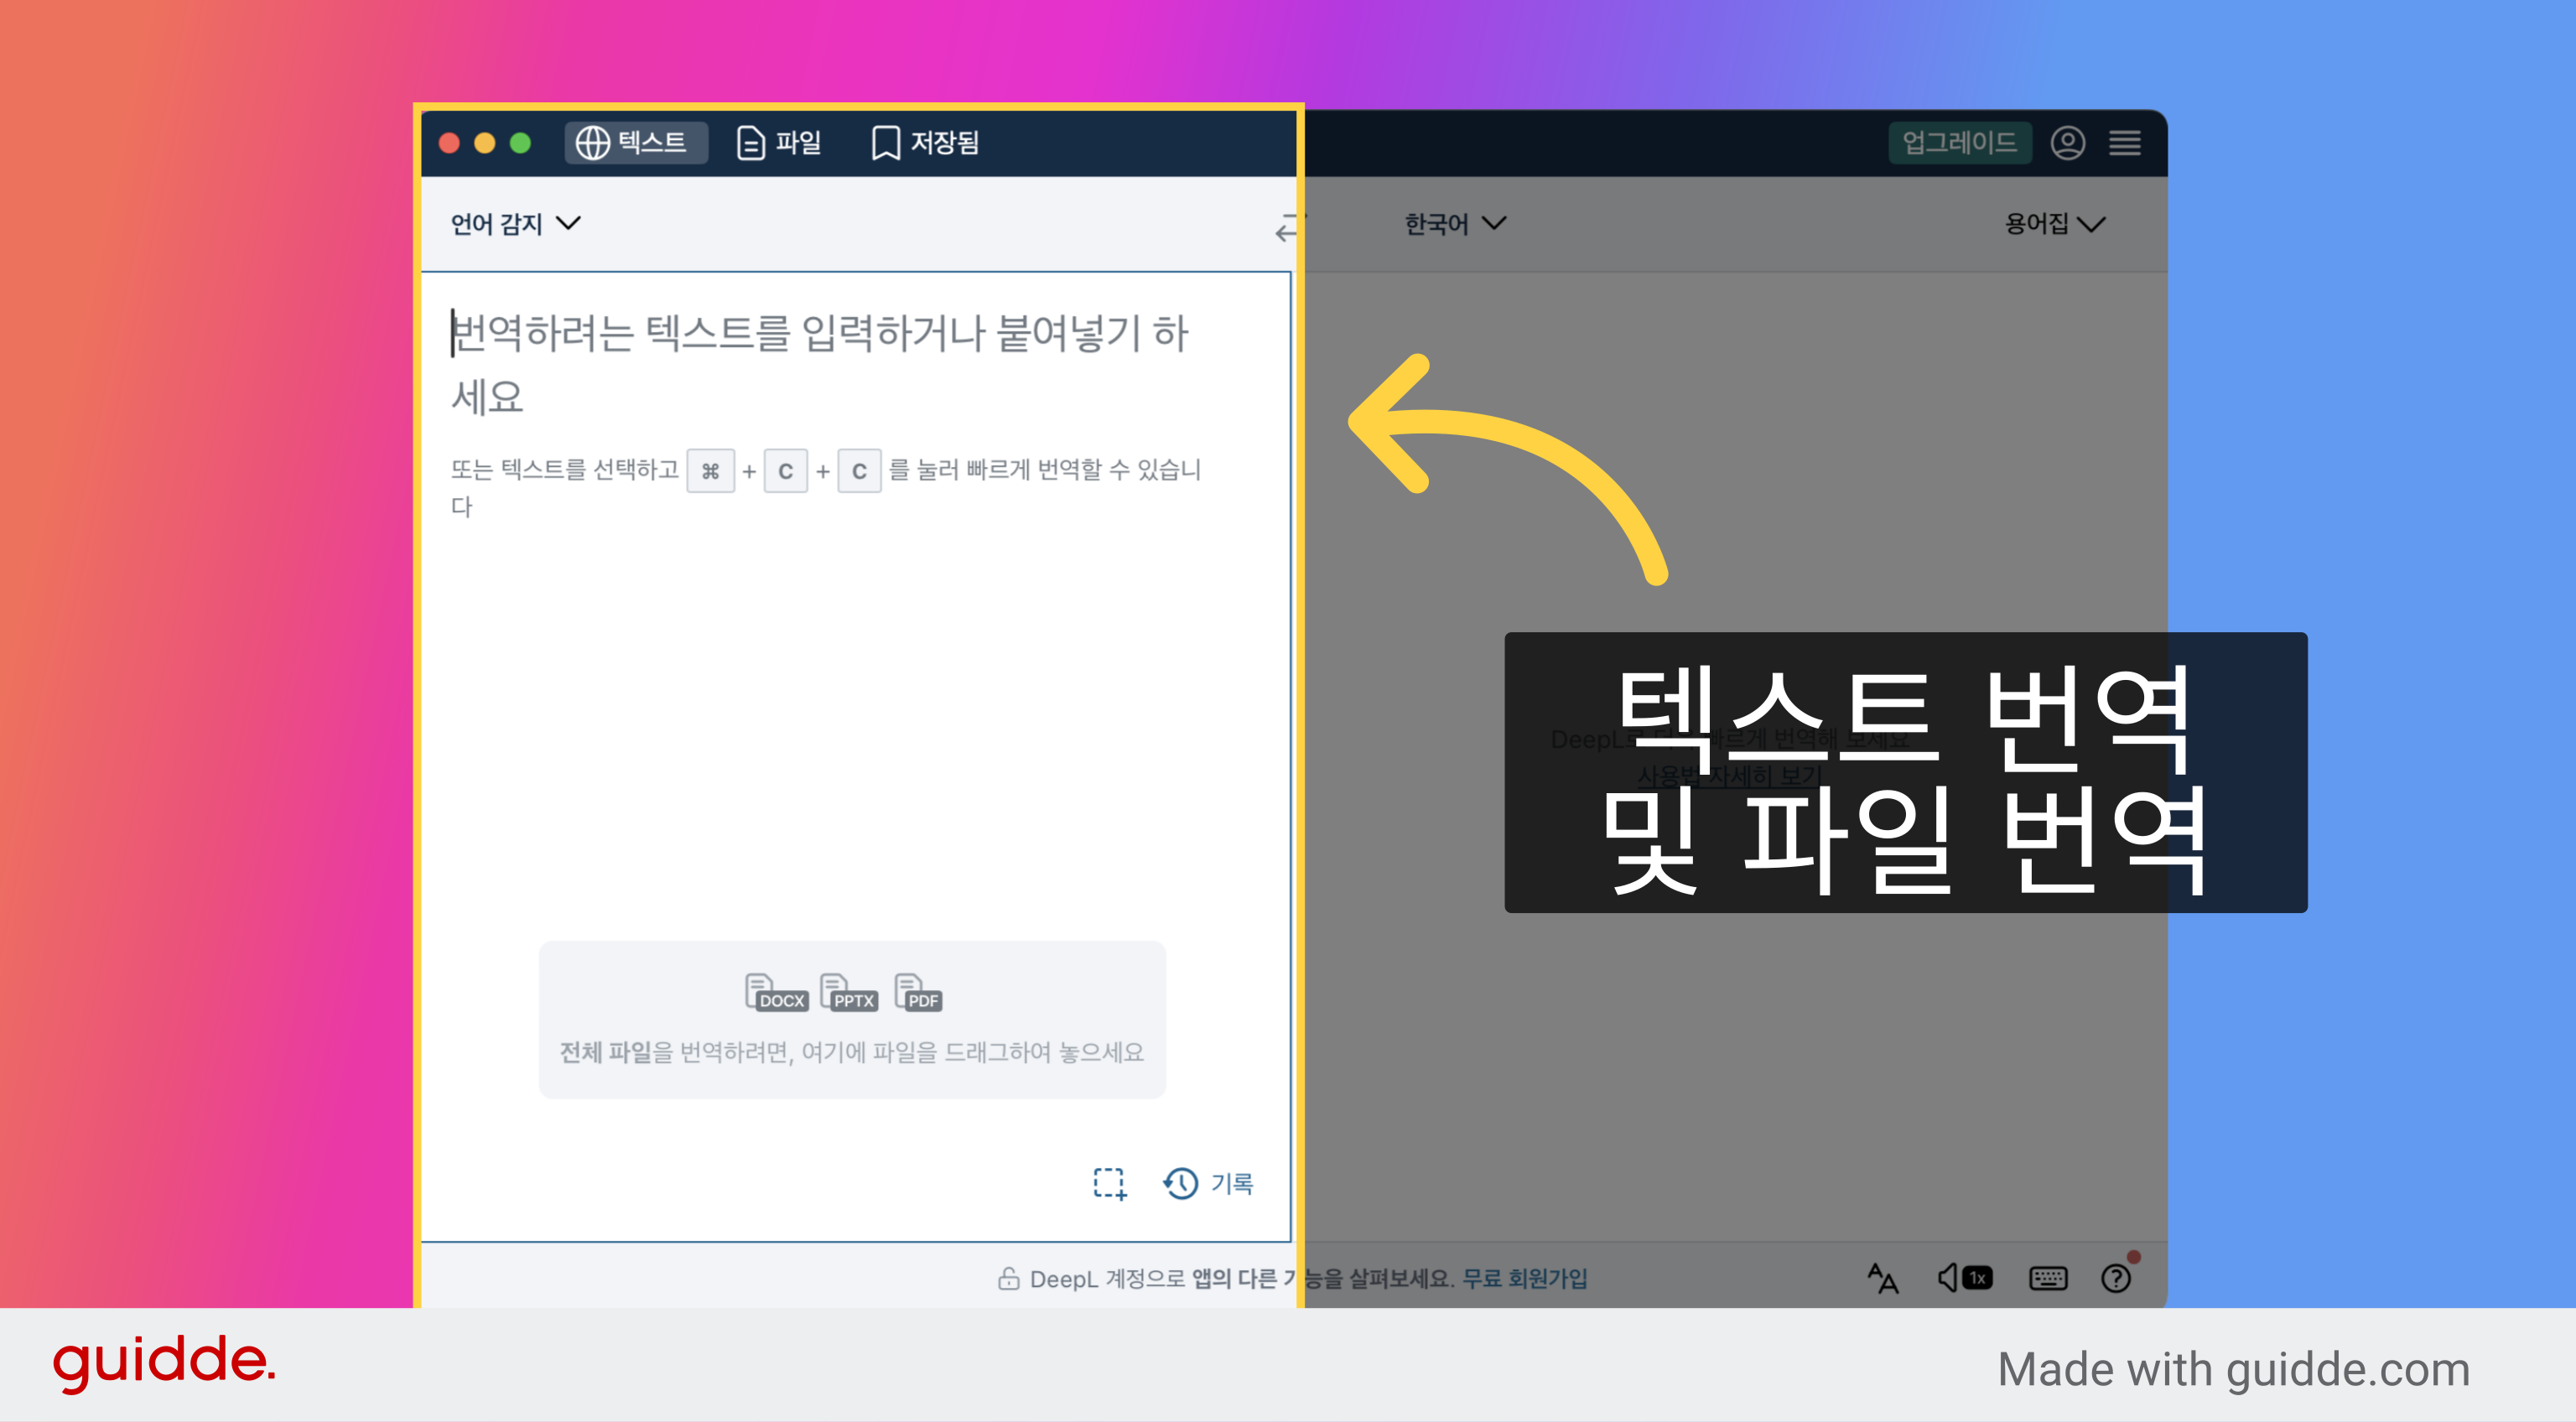2576x1422 pixels.
Task: Click the green maximize window button
Action: click(520, 143)
